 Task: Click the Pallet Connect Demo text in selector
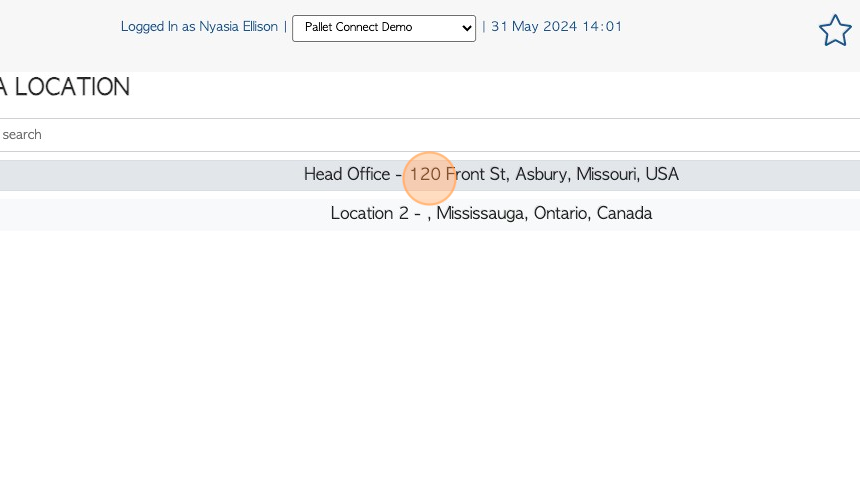[x=358, y=27]
